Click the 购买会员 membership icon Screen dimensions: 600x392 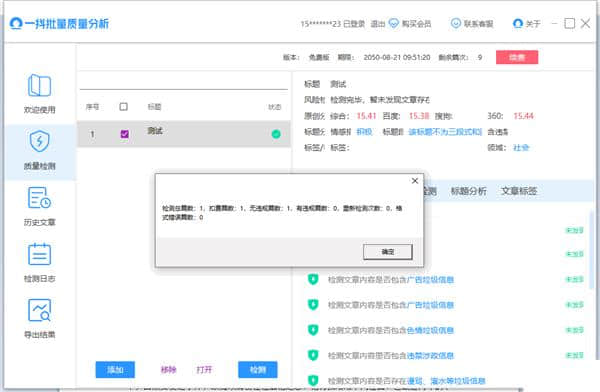click(394, 23)
